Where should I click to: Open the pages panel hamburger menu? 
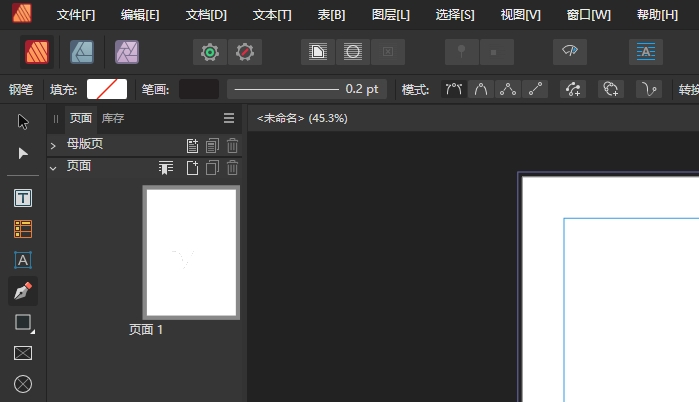click(229, 118)
